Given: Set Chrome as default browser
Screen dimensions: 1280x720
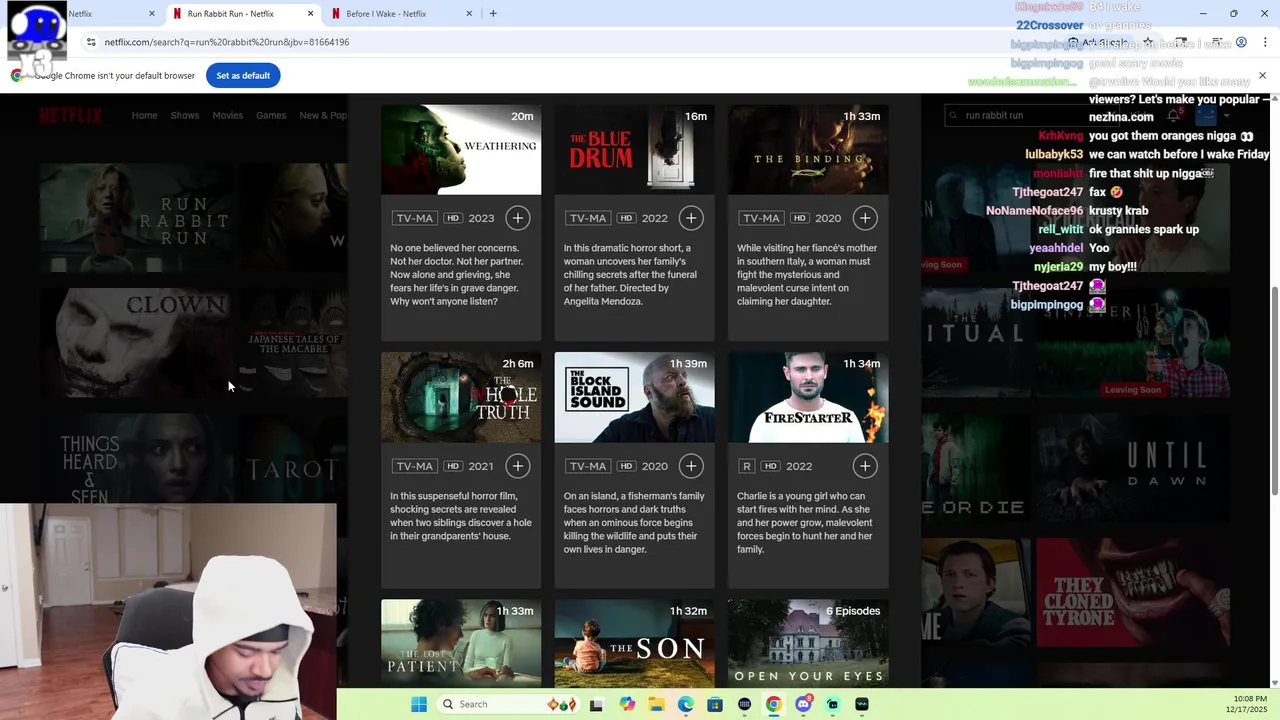Looking at the screenshot, I should 243,75.
